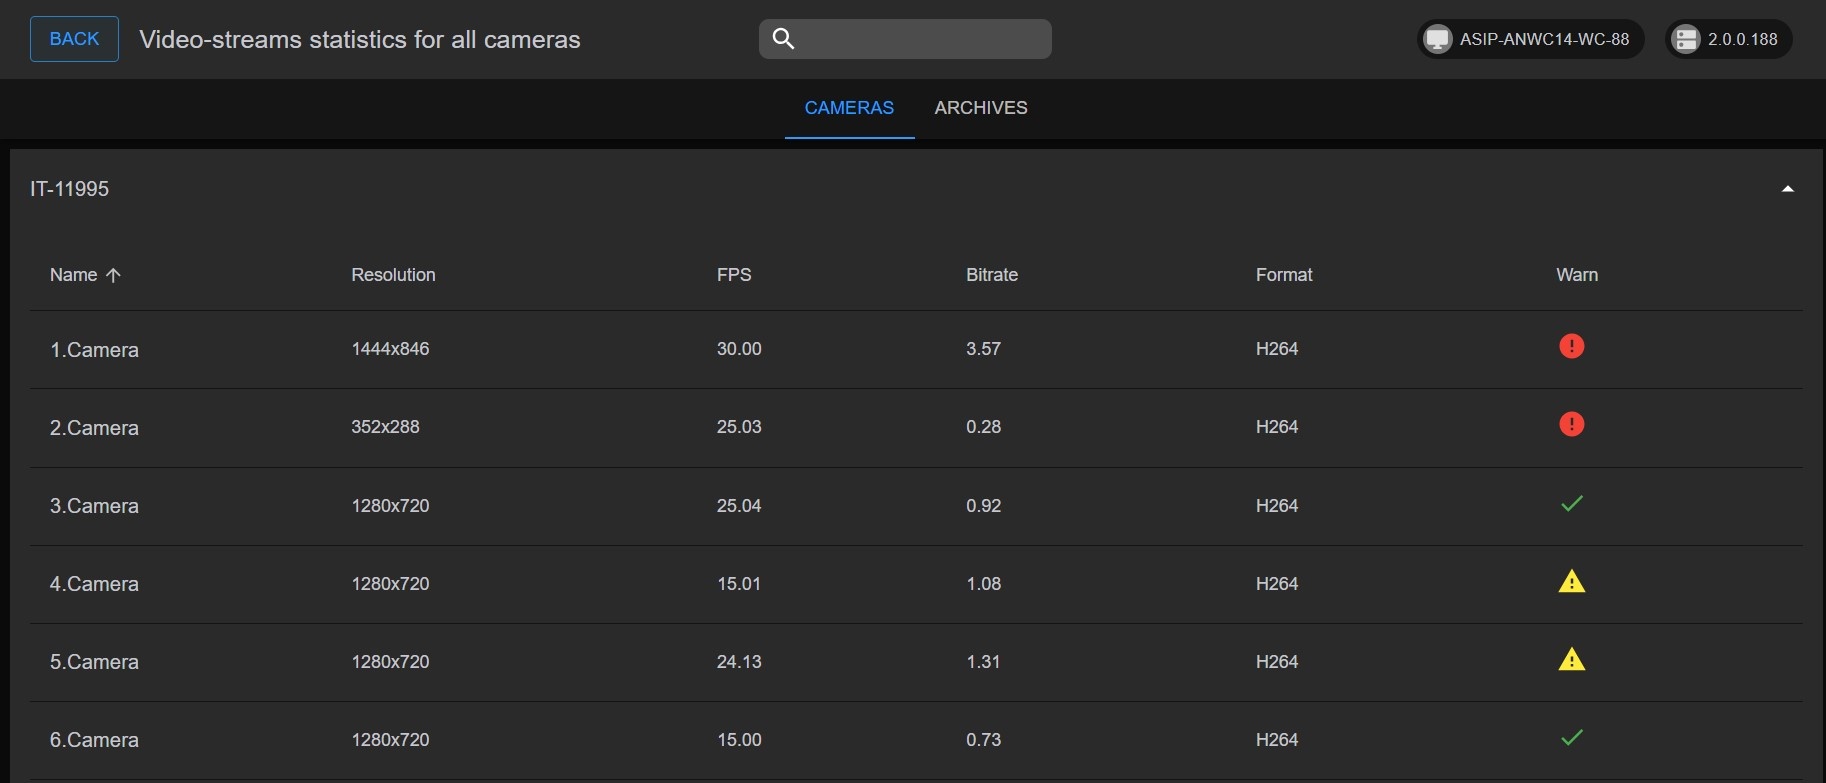1826x783 pixels.
Task: Collapse the IT-11995 camera group
Action: tap(1787, 189)
